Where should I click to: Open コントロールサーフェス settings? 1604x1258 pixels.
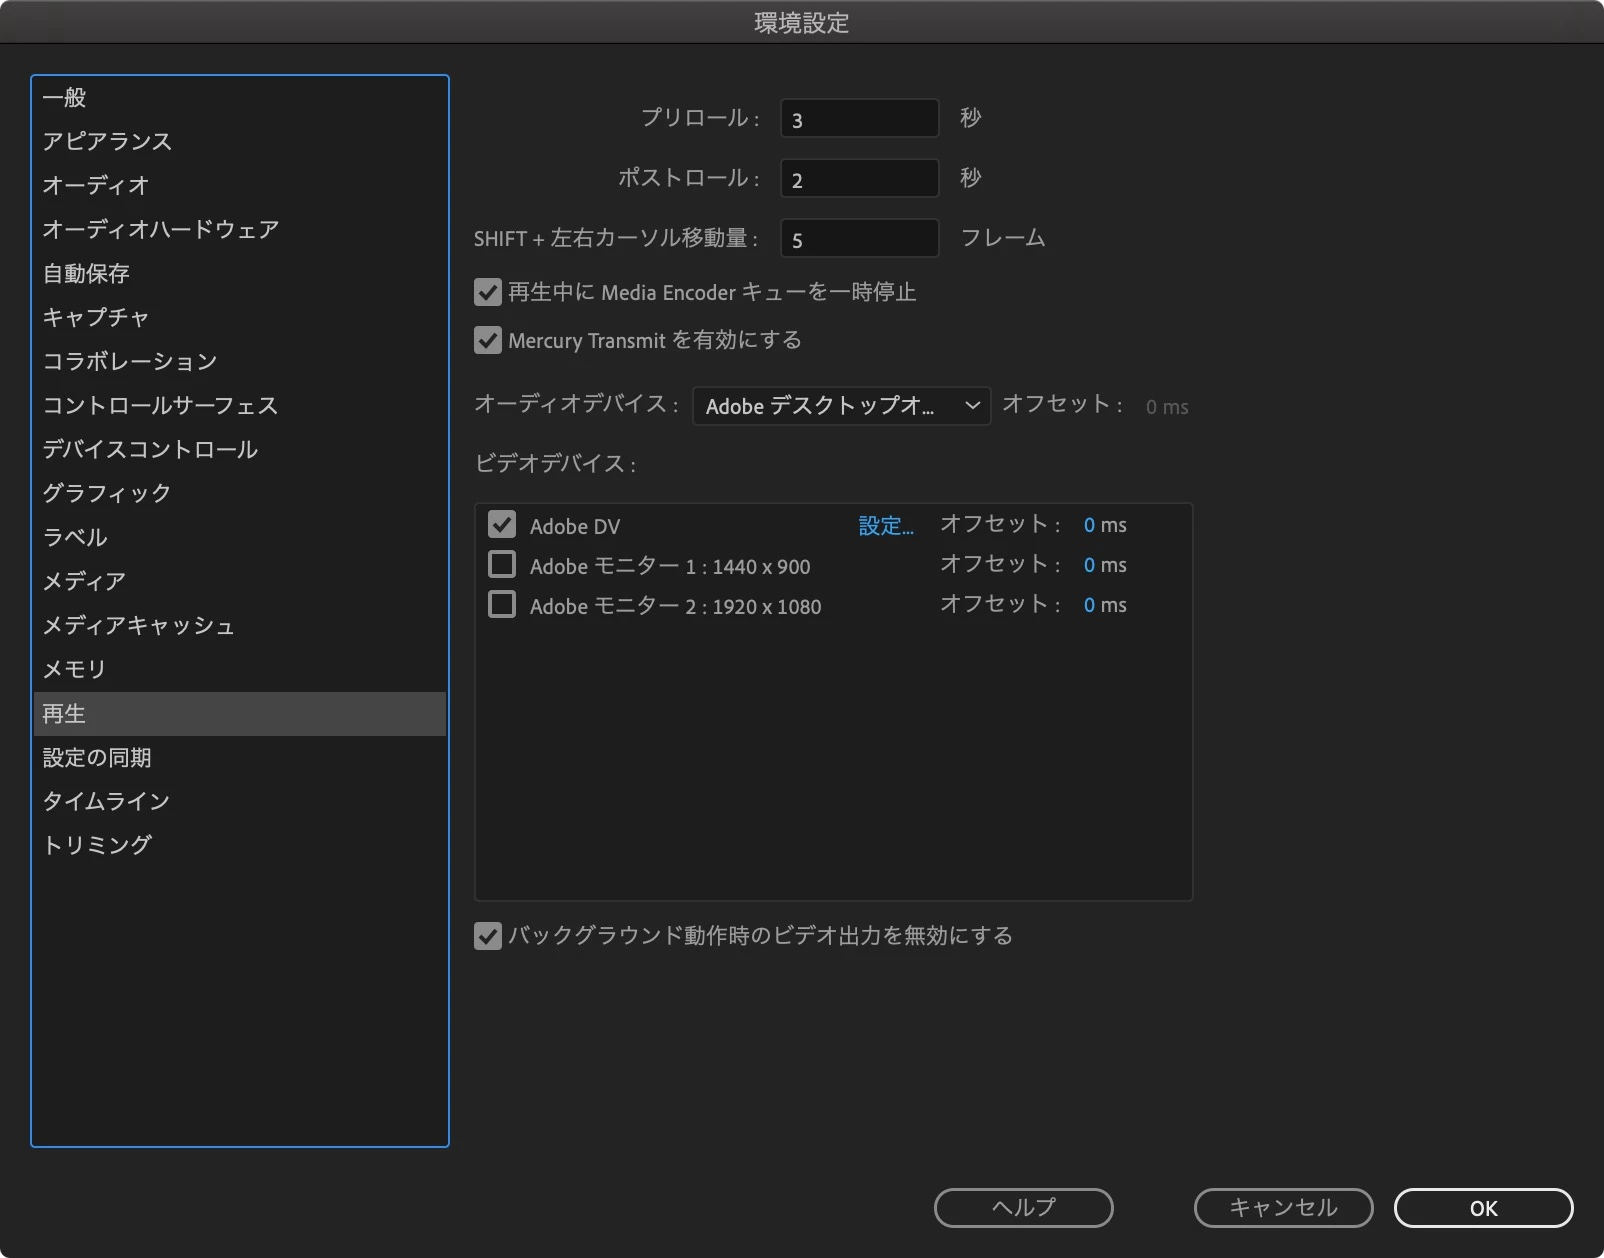[239, 406]
